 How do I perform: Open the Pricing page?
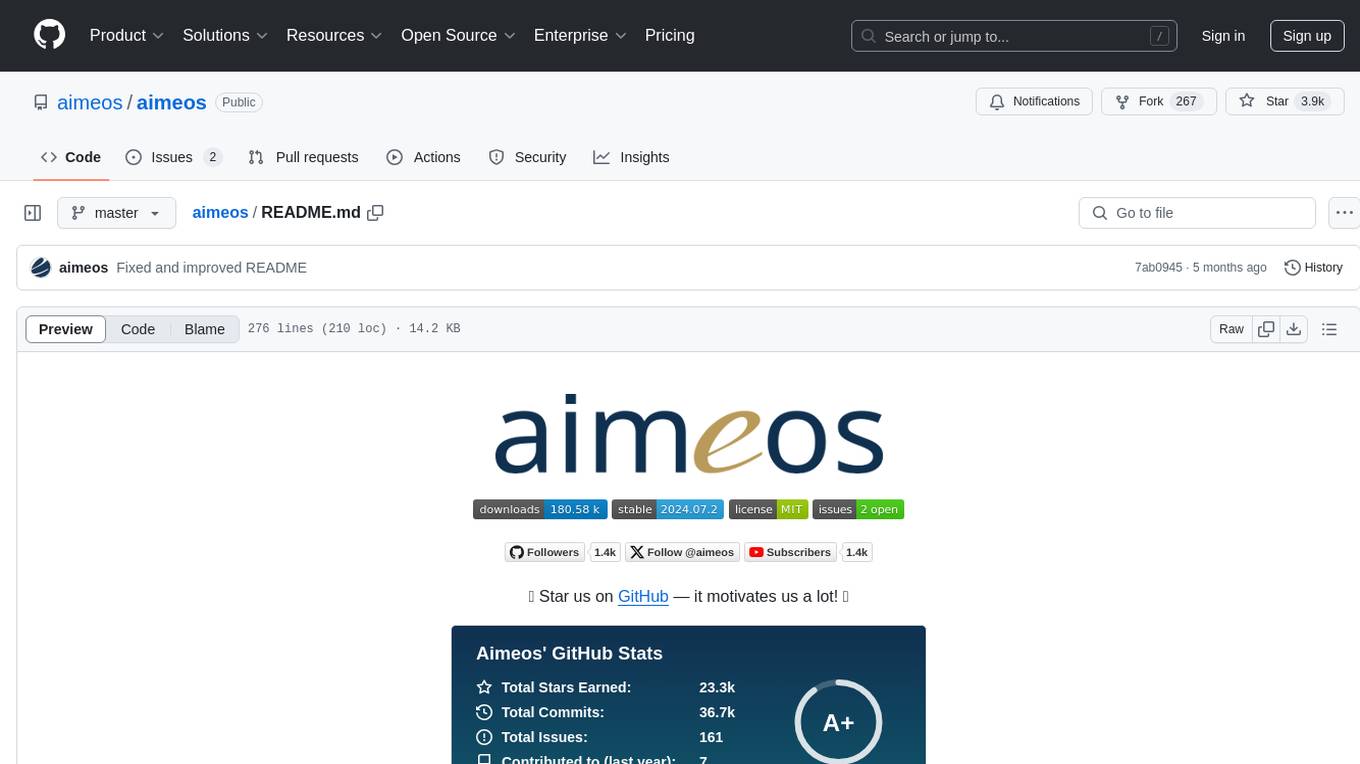tap(670, 35)
